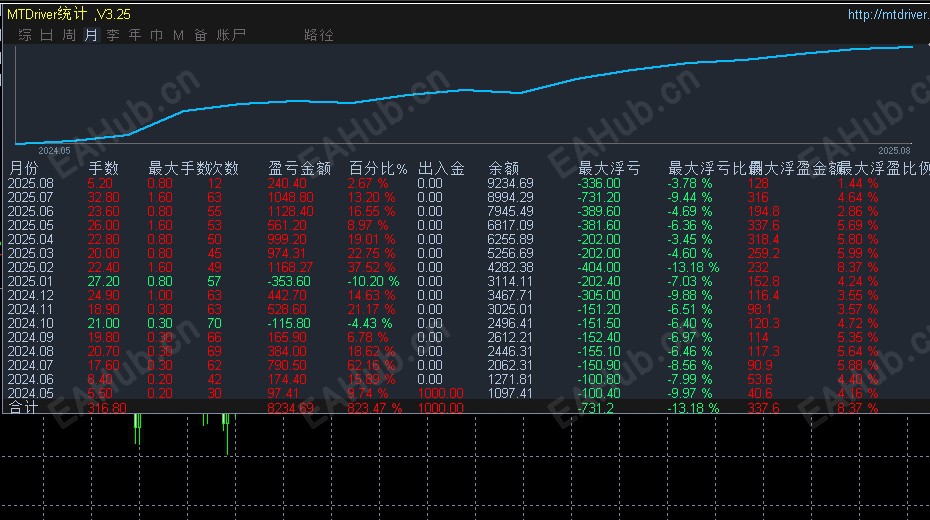Click balance value 9234.69
The height and width of the screenshot is (520, 930).
coord(510,183)
